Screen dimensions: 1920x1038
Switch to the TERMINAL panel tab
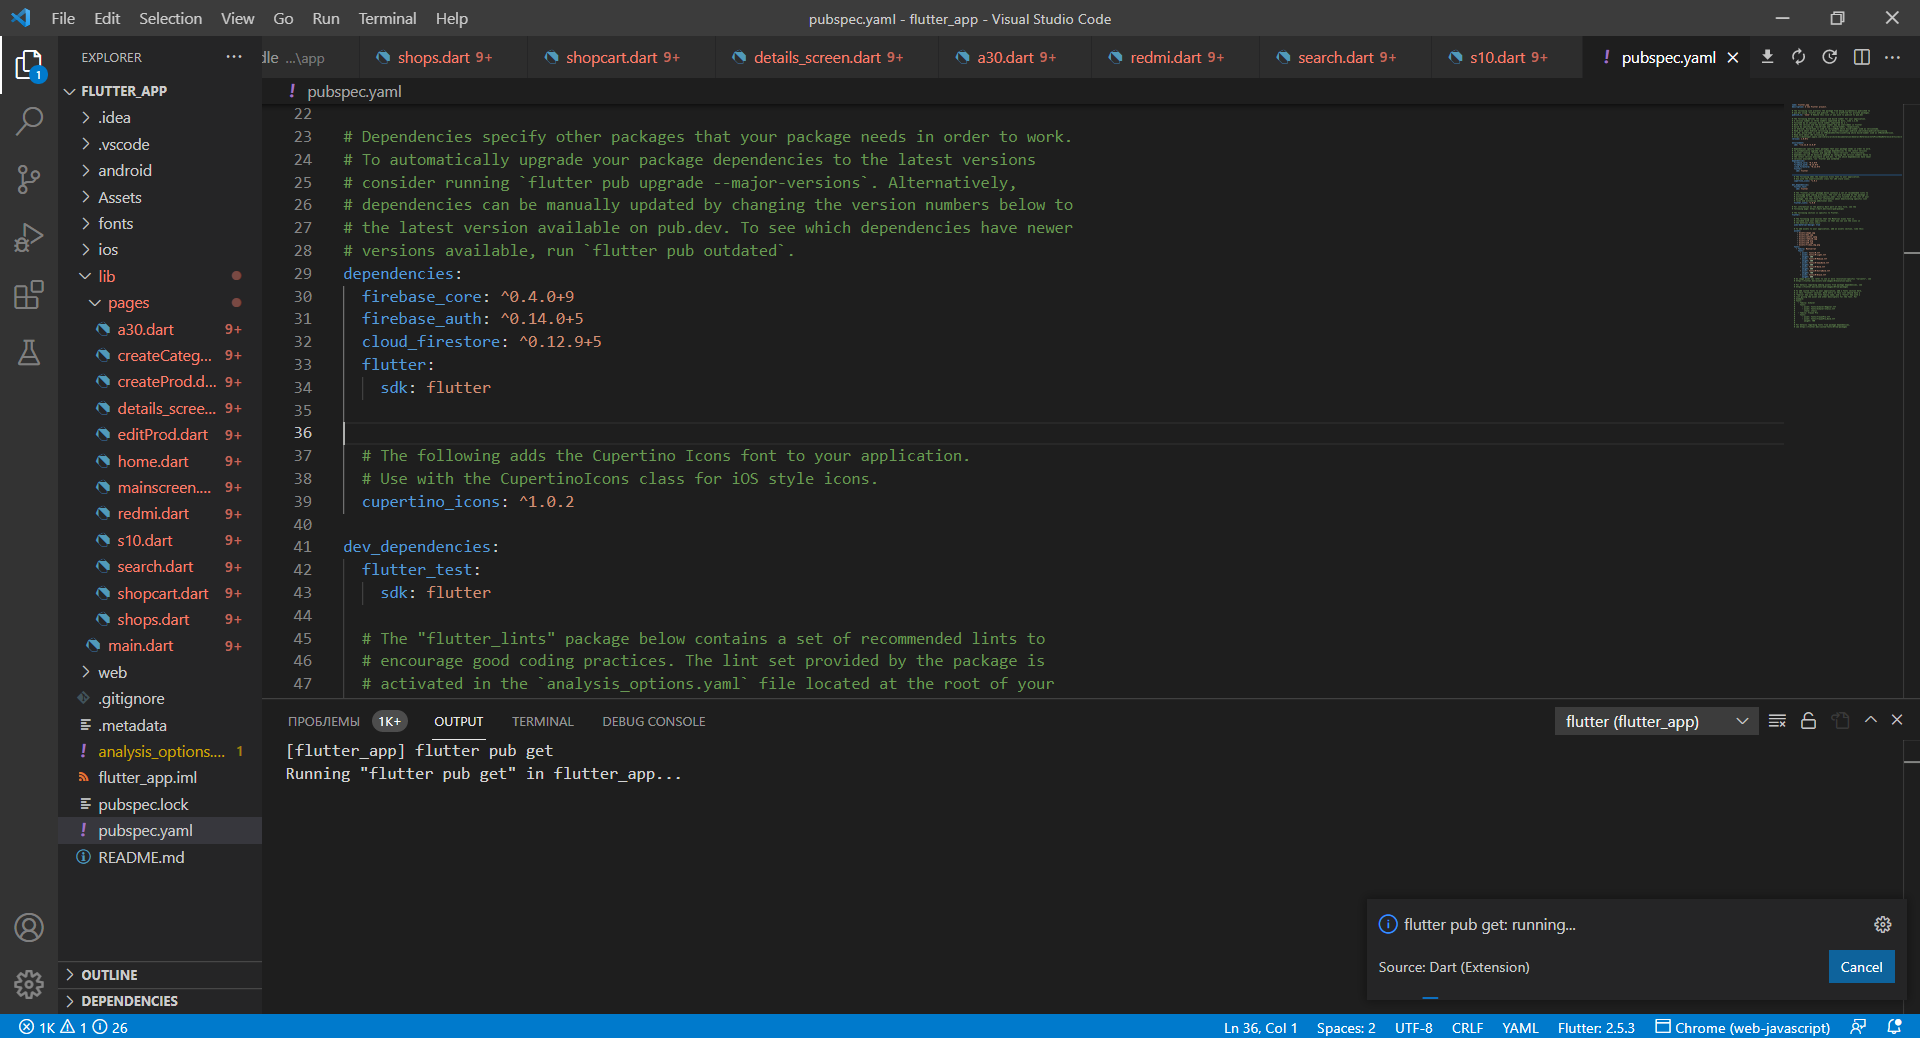[x=542, y=721]
